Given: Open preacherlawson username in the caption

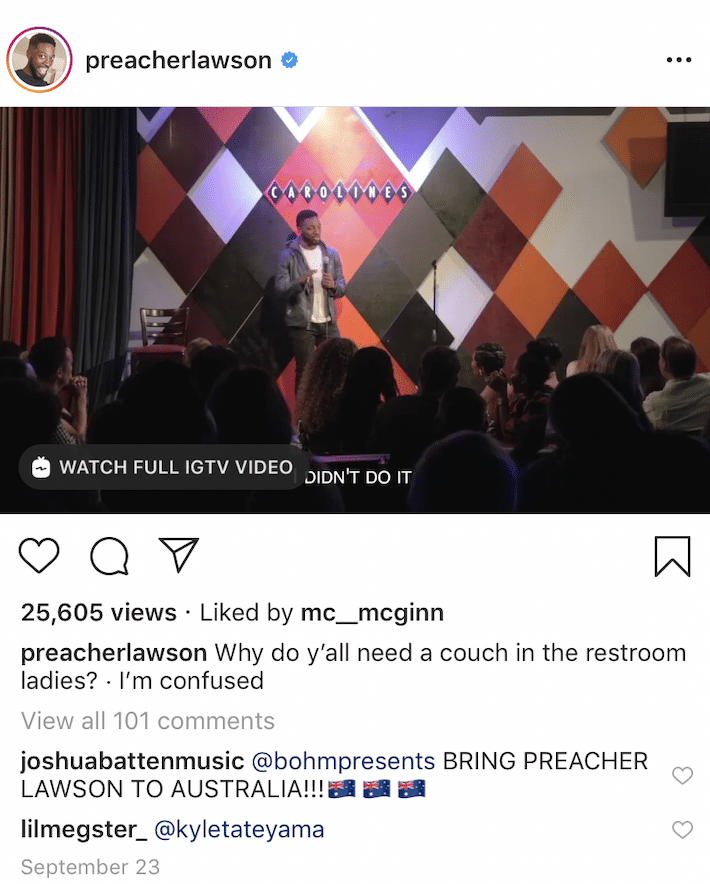Looking at the screenshot, I should pos(114,653).
